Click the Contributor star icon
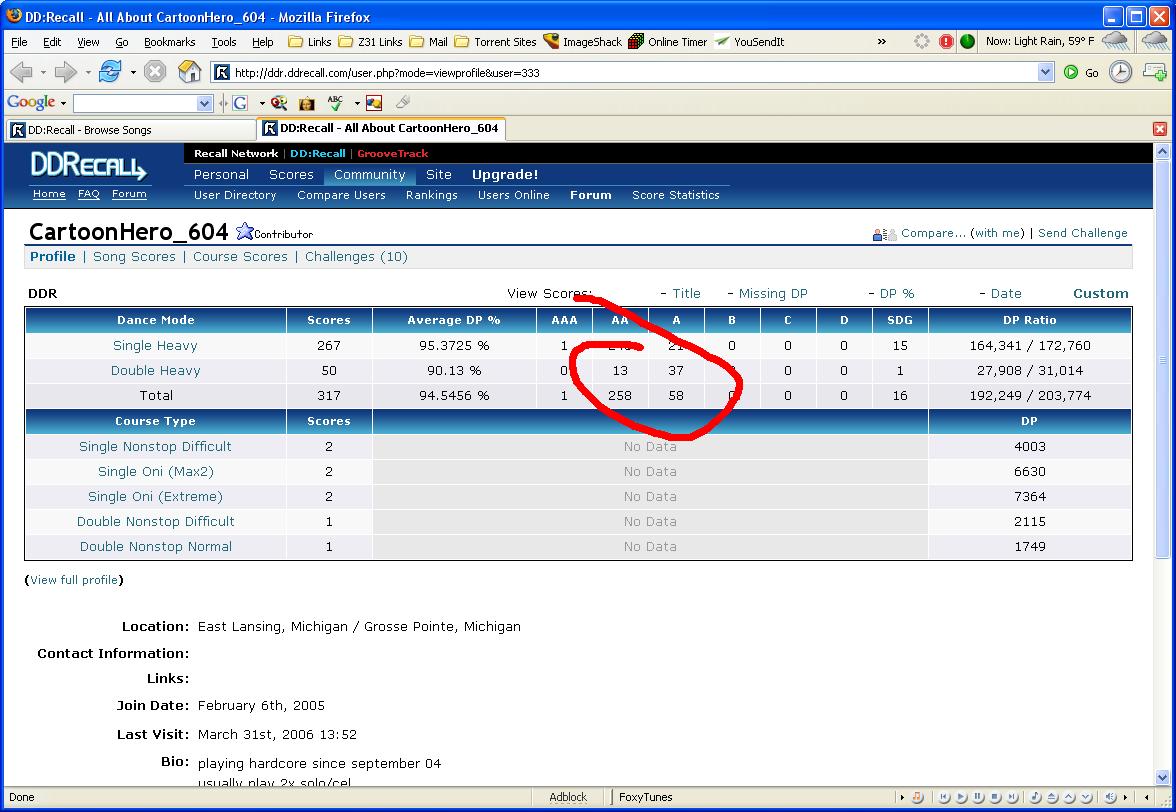Screen dimensions: 1176x812 245,232
